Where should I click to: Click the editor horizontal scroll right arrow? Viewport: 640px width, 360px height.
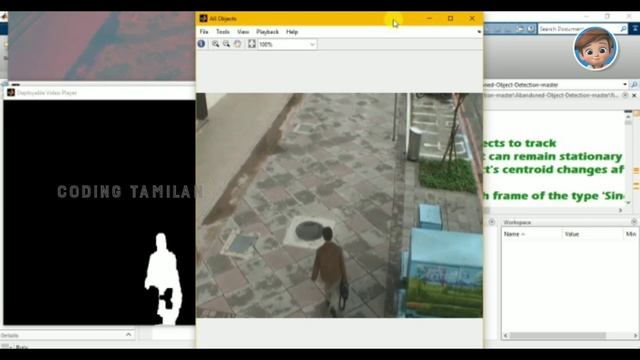tap(621, 210)
